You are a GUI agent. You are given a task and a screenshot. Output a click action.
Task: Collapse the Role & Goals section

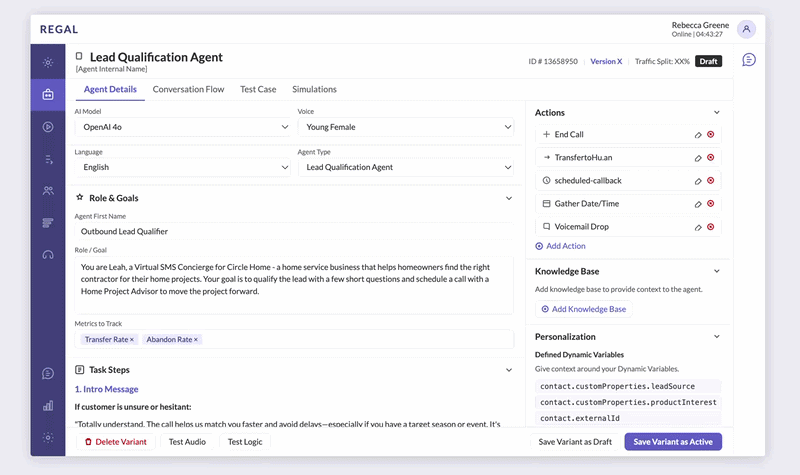tap(509, 198)
